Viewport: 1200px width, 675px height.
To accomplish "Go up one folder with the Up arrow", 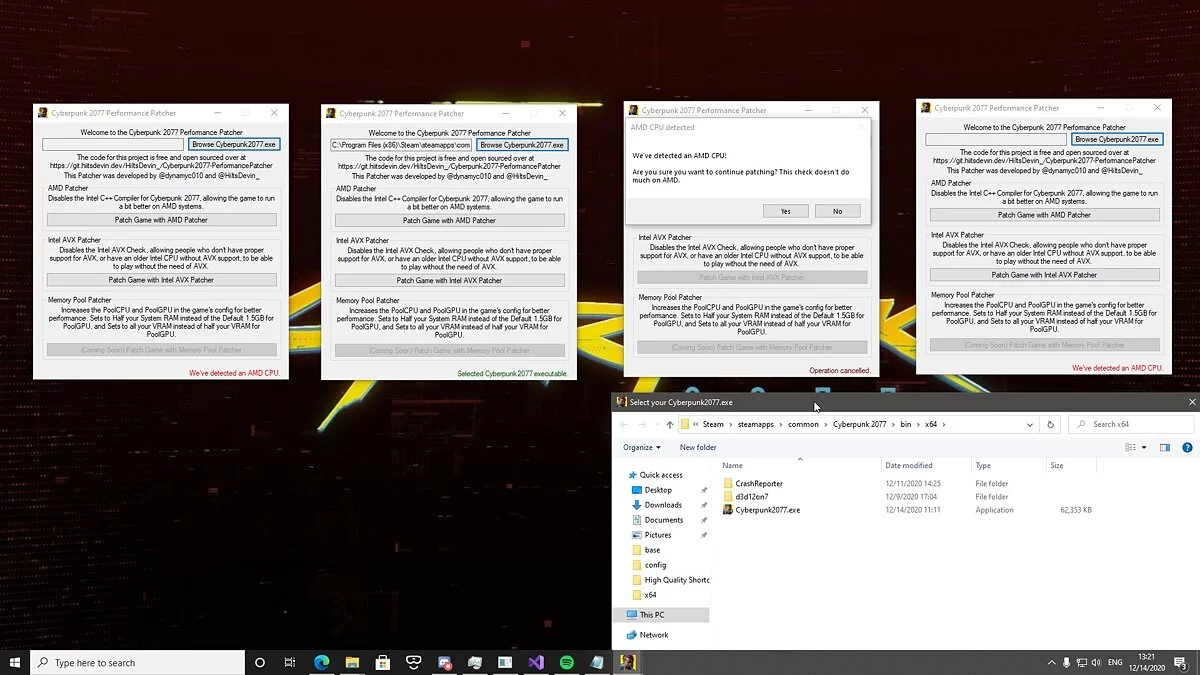I will (669, 424).
